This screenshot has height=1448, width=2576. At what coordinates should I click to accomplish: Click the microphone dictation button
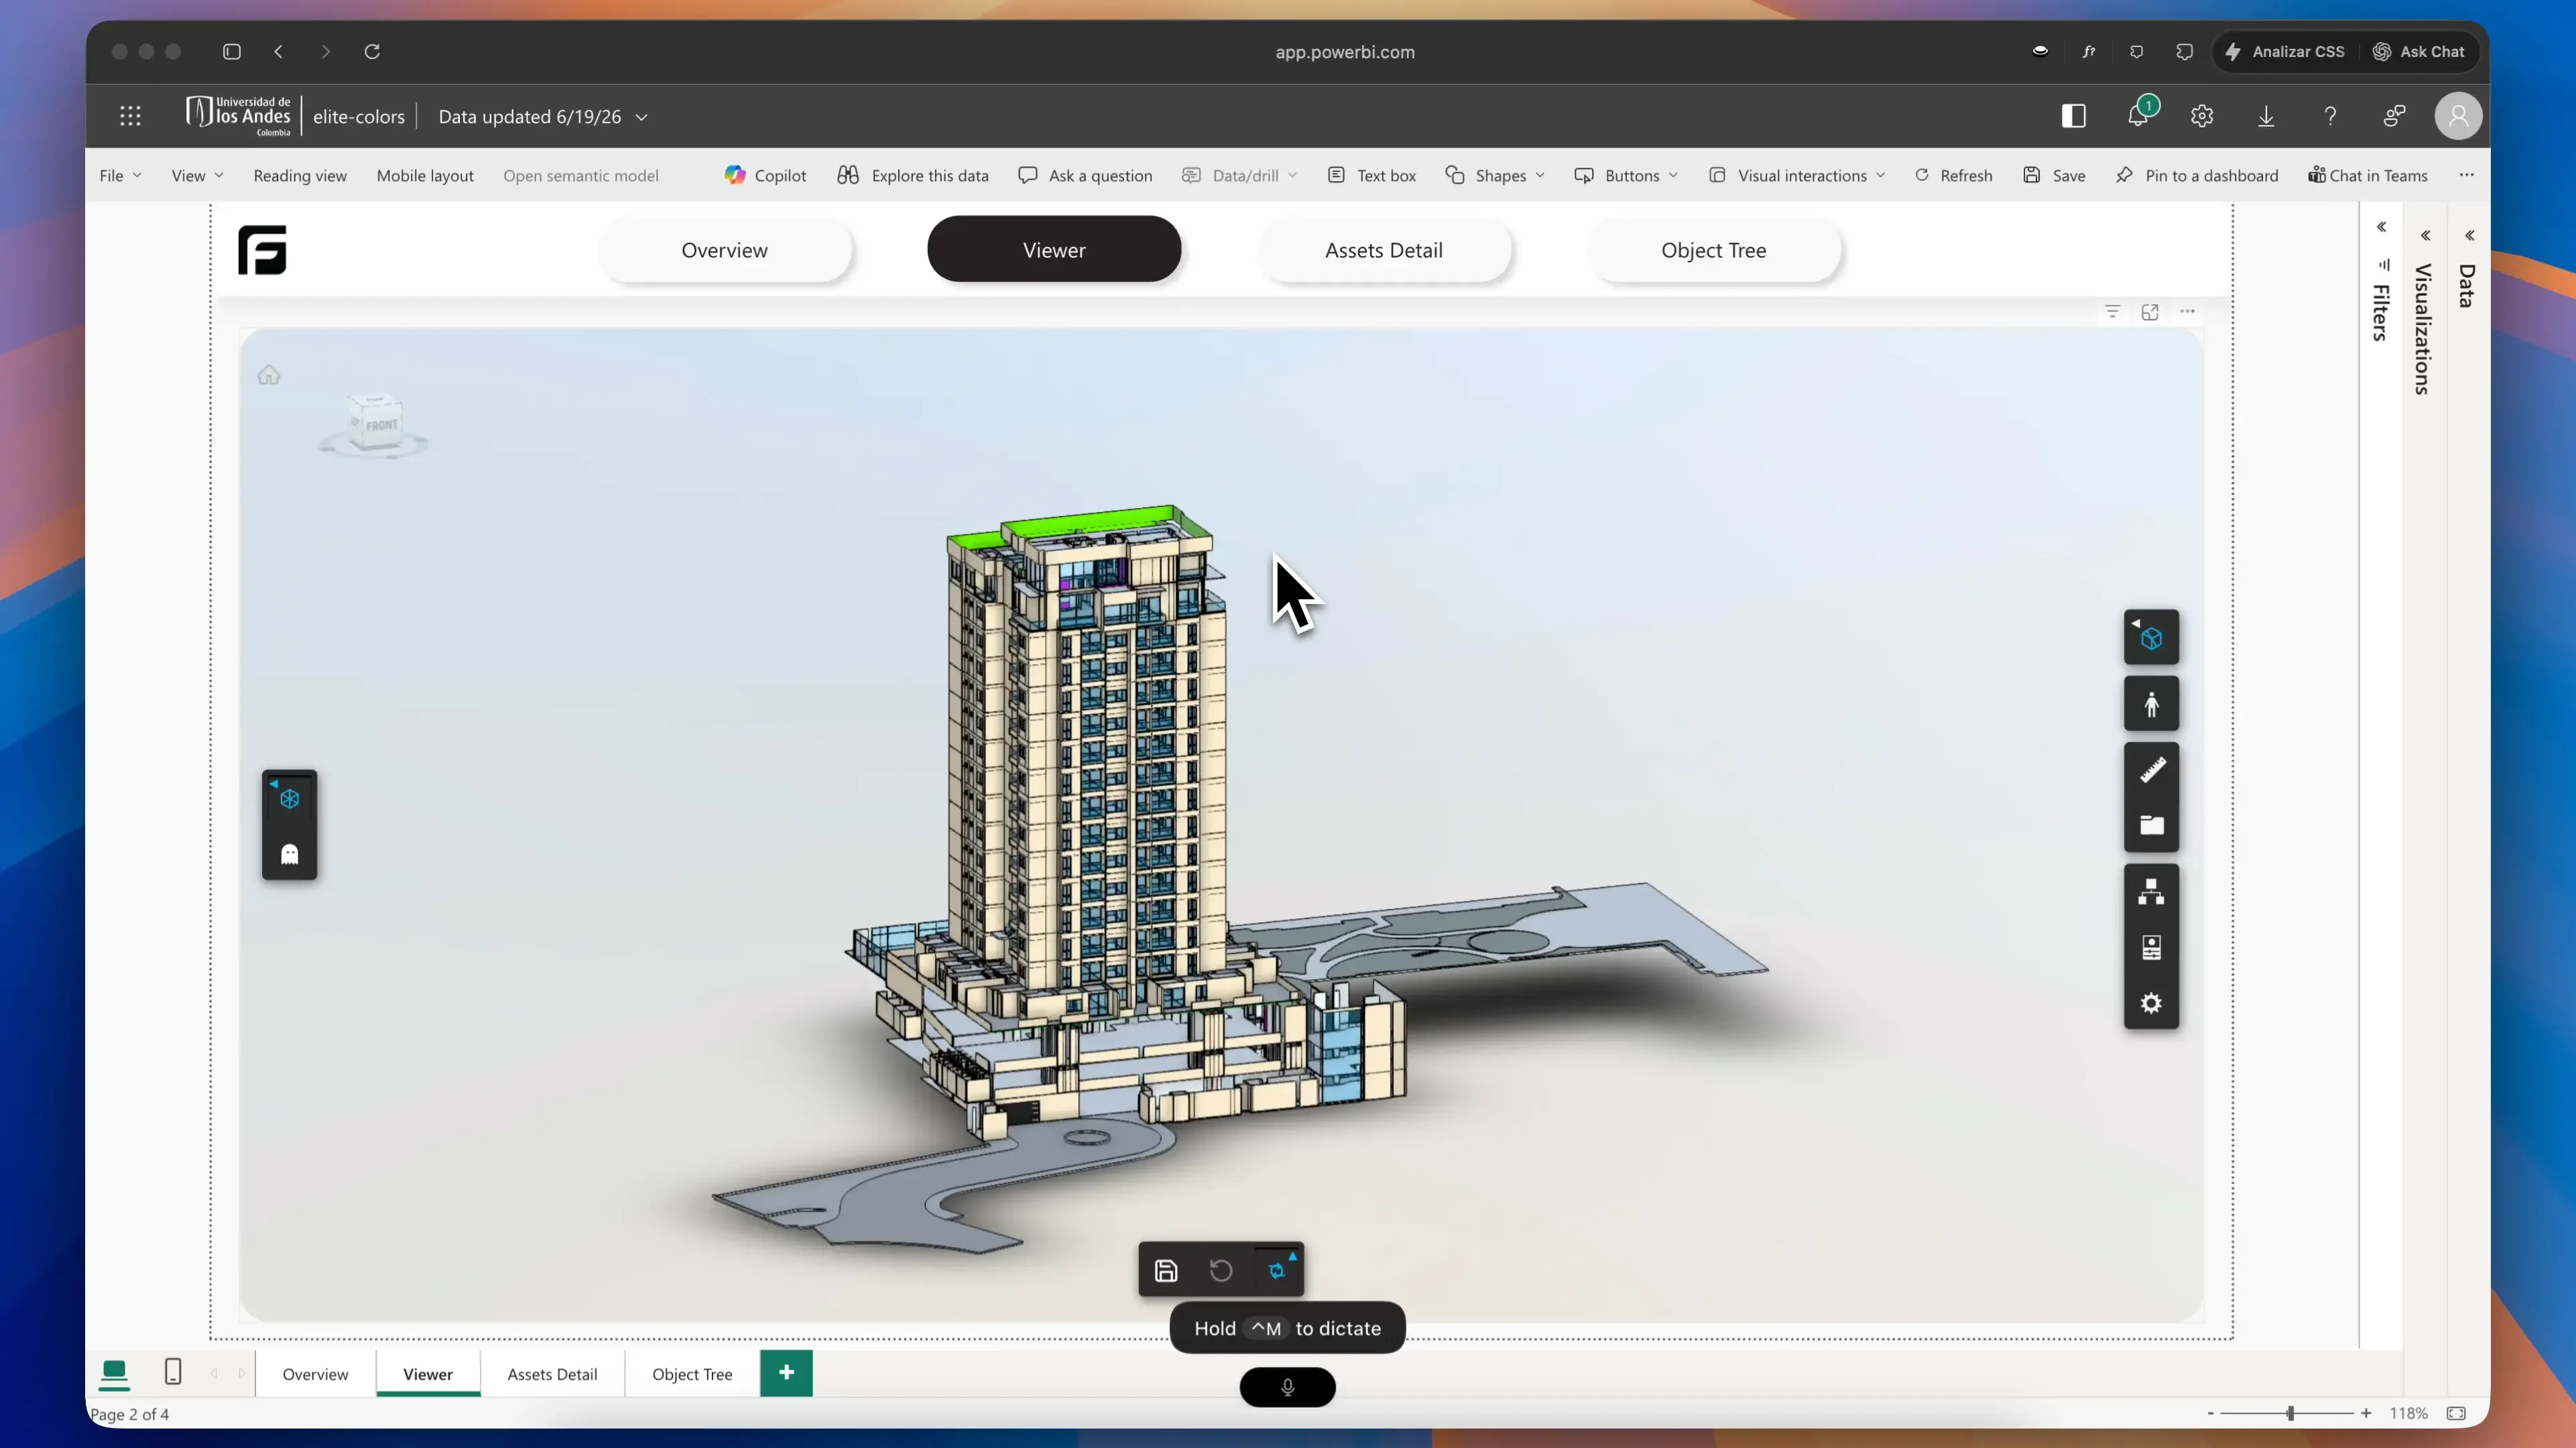(1288, 1387)
